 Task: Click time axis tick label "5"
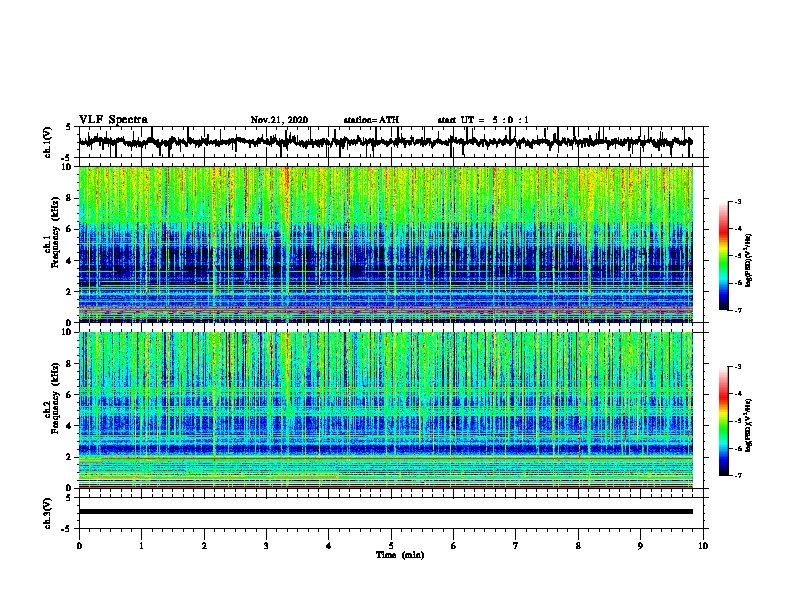pos(391,546)
